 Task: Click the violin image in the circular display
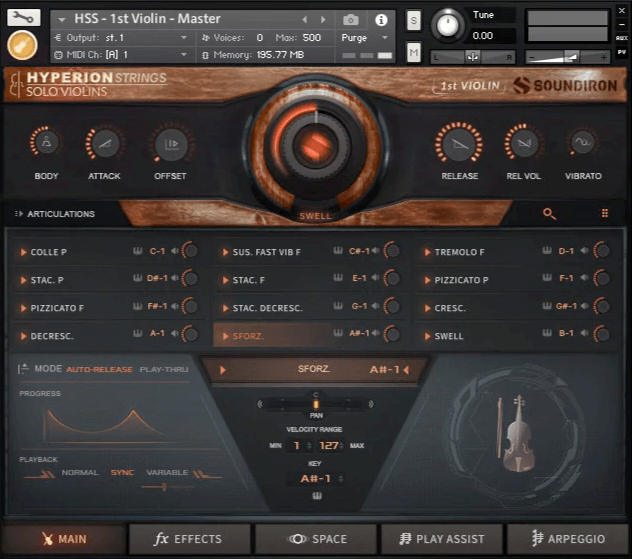pos(518,434)
